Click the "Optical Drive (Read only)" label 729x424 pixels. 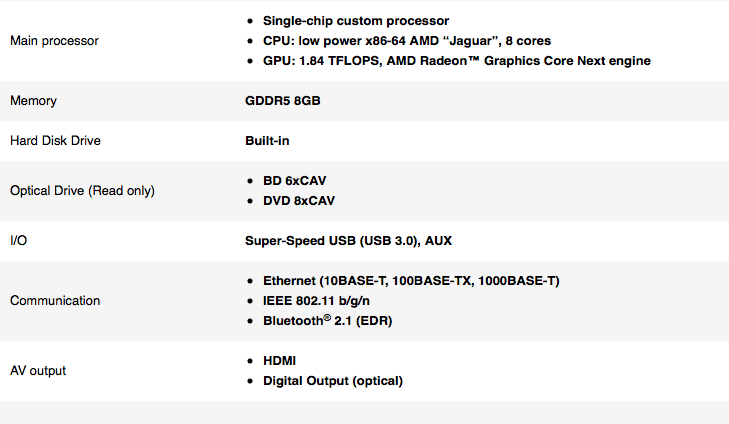click(x=82, y=191)
